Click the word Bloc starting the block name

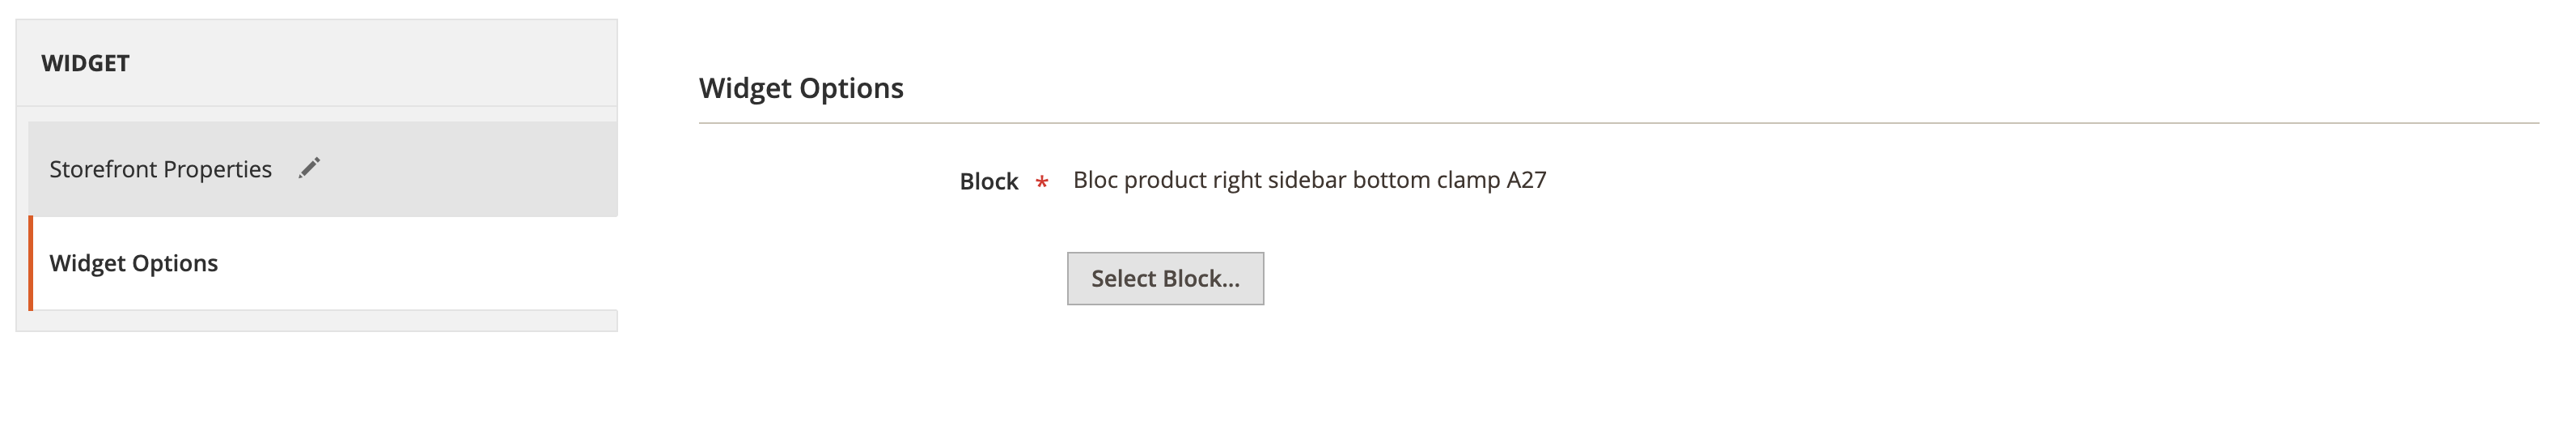(1095, 180)
